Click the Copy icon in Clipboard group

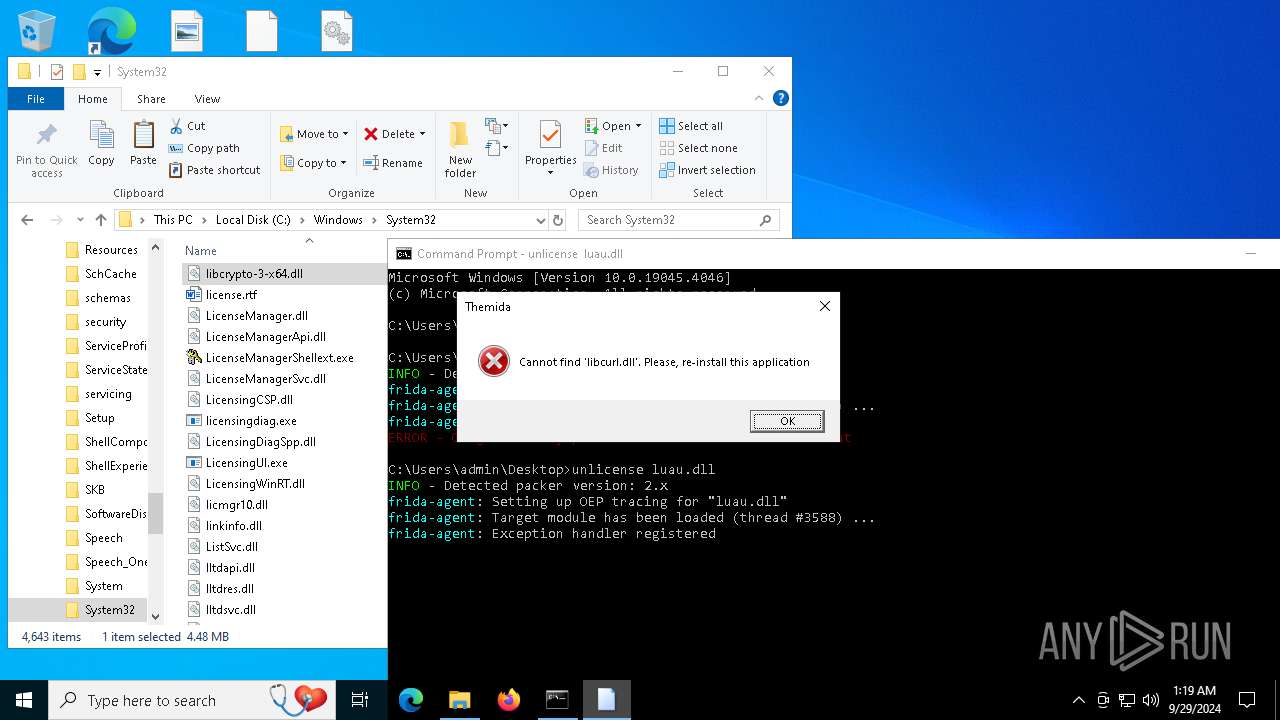101,143
